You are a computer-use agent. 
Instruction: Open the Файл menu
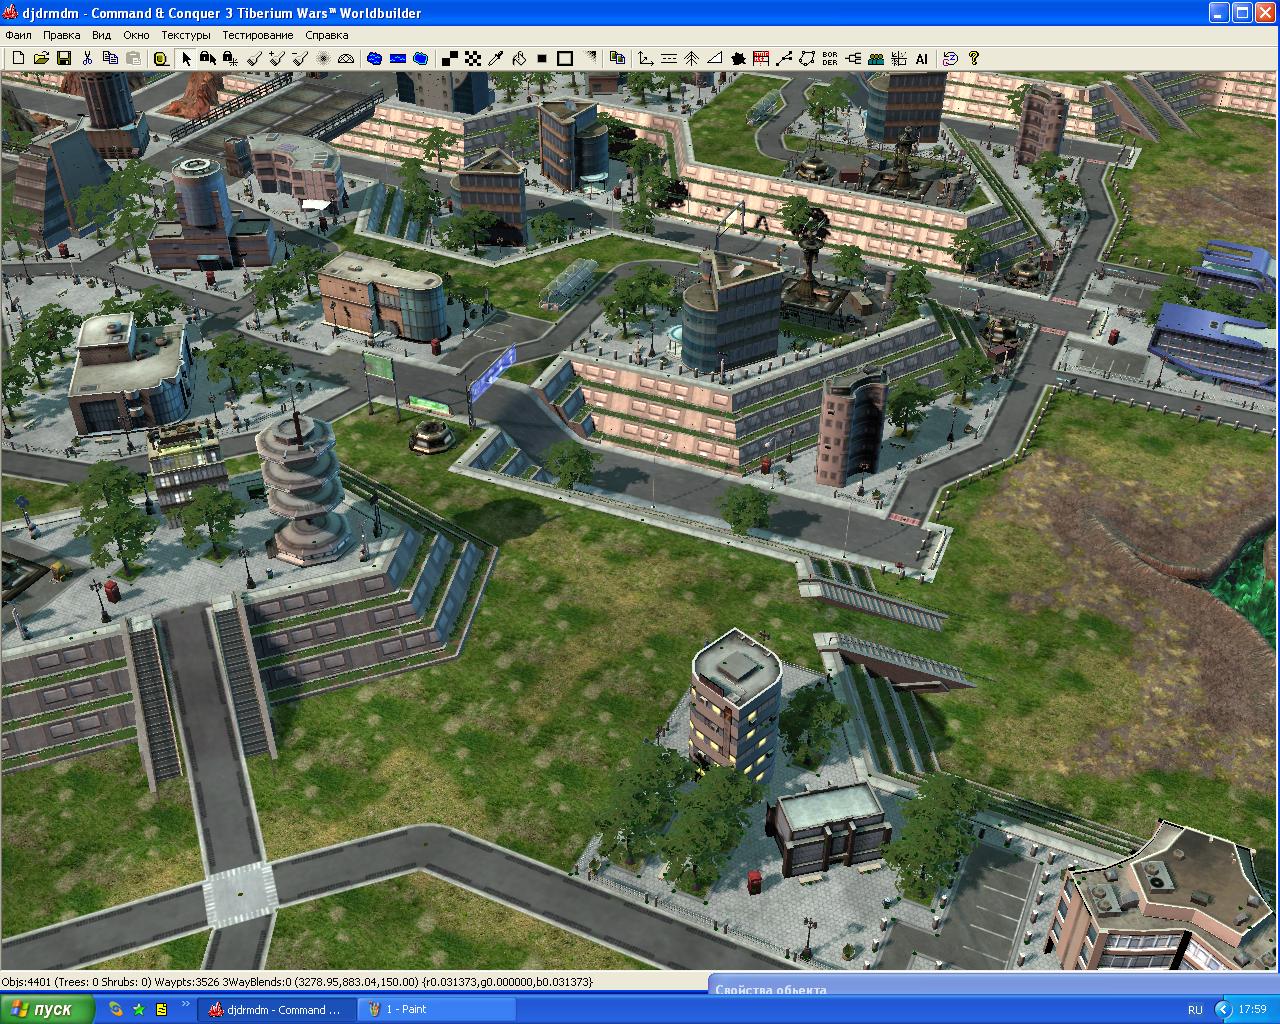18,35
